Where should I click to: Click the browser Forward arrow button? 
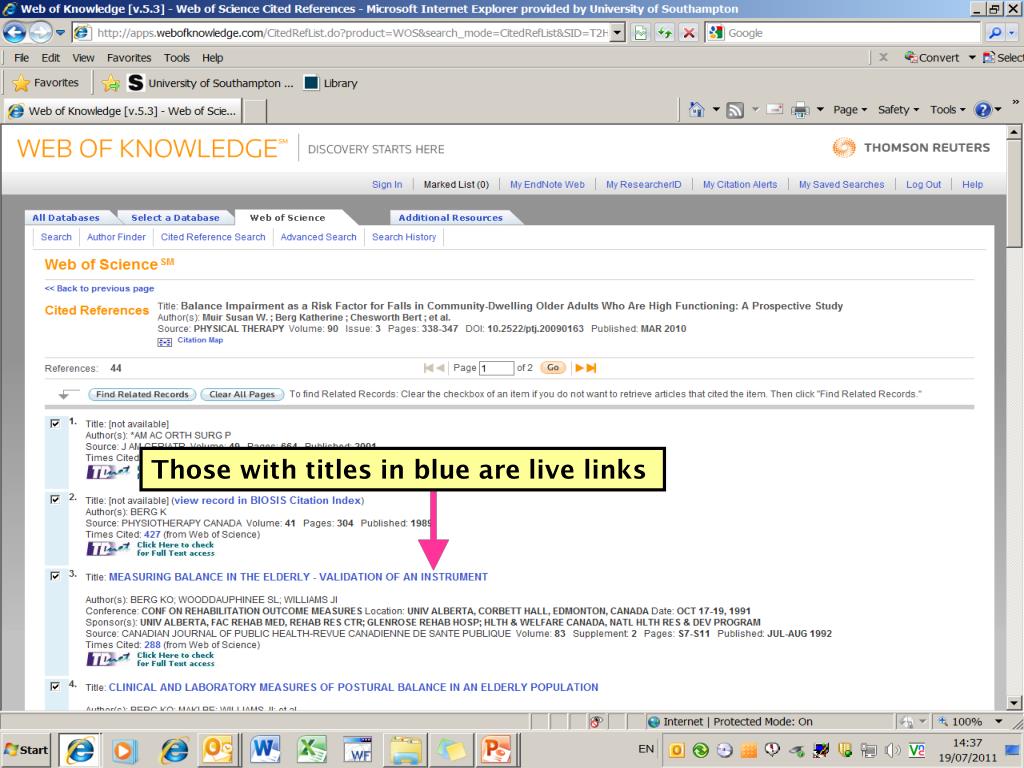click(x=40, y=32)
